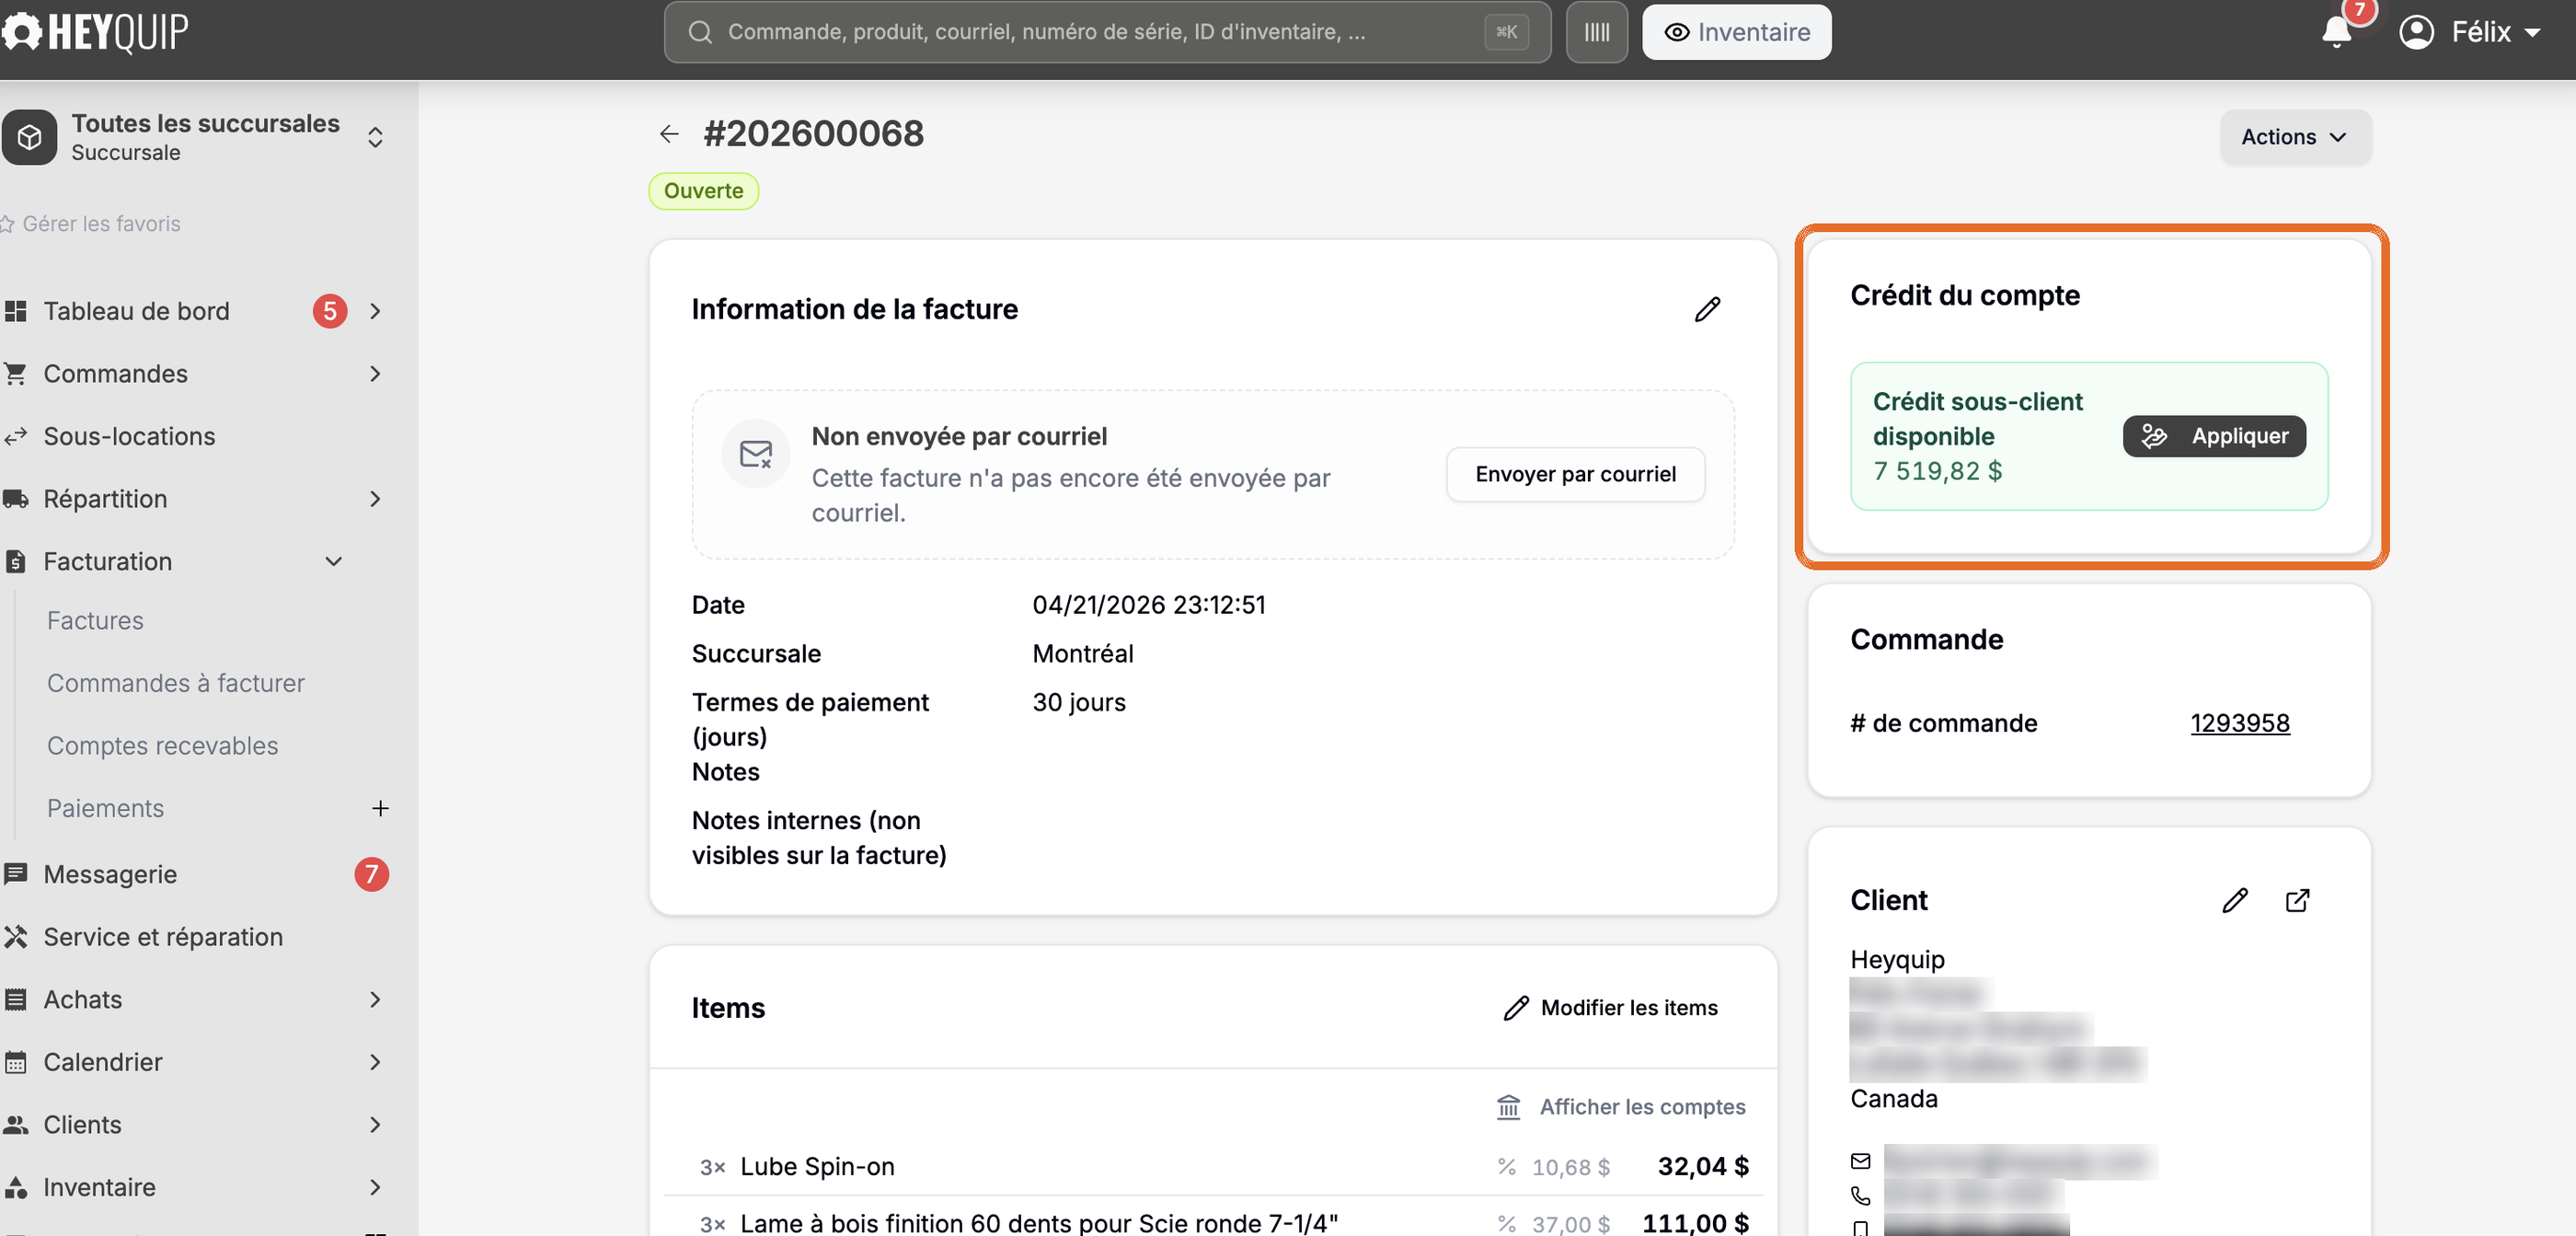Collapse the Facturation section
Image resolution: width=2576 pixels, height=1236 pixels.
pos(333,561)
